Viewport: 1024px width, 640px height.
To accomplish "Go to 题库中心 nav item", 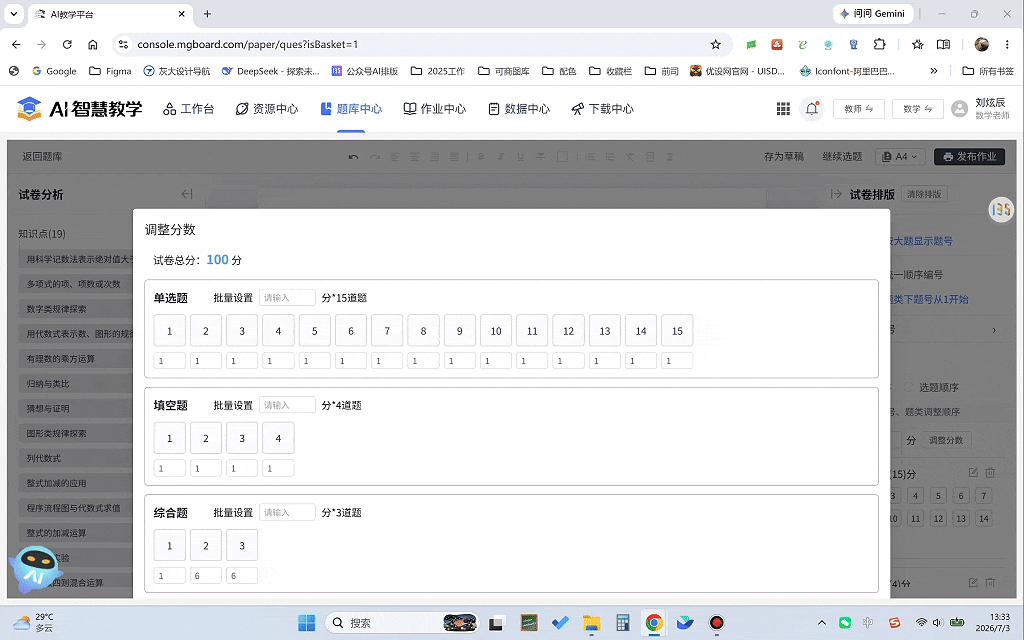I will click(351, 109).
